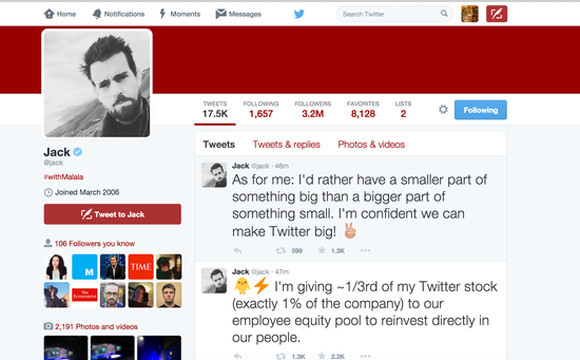Open The Economist follower avatar
Viewport: 580px width, 360px height.
[85, 295]
